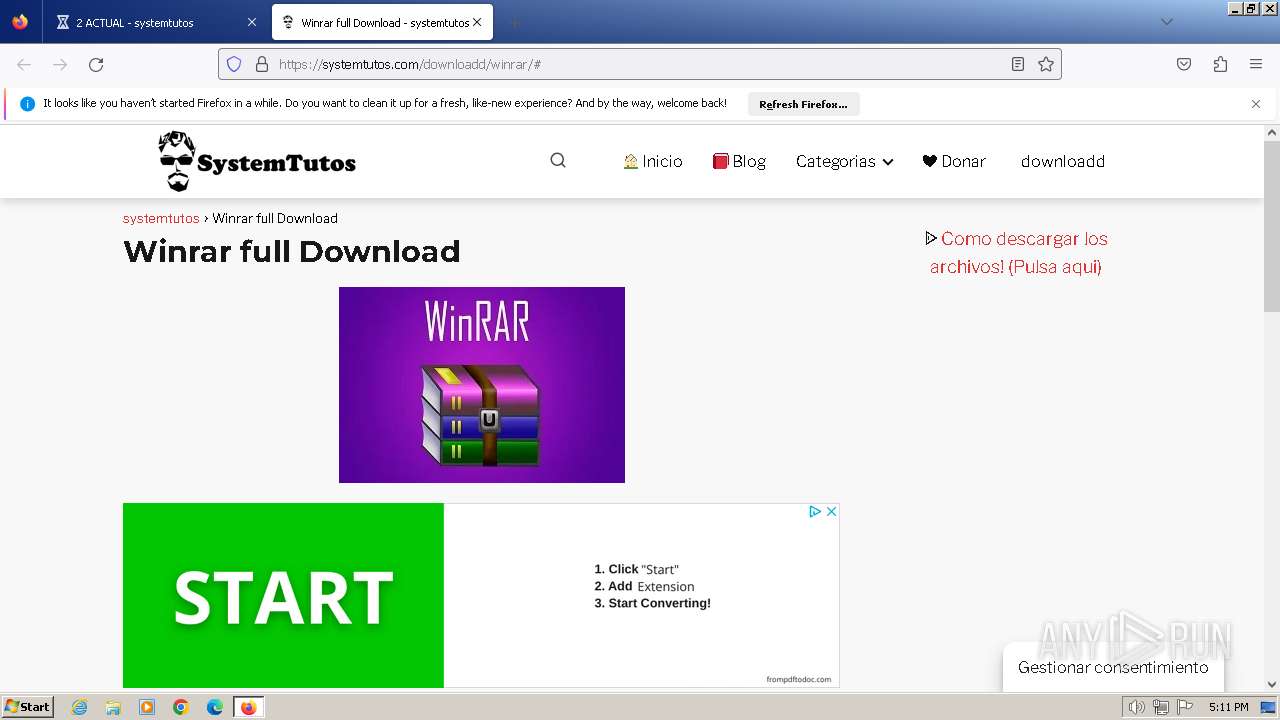Click the frompdftodoc.com ad text
Viewport: 1280px width, 720px height.
pos(799,679)
